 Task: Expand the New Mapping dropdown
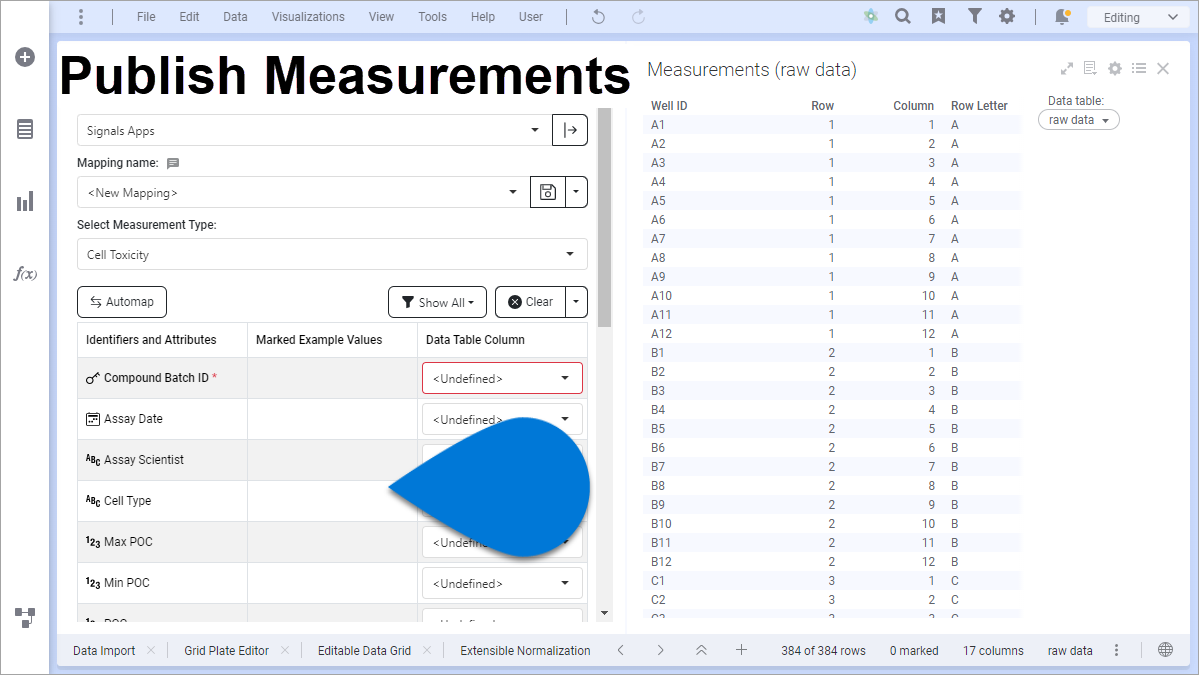point(513,192)
